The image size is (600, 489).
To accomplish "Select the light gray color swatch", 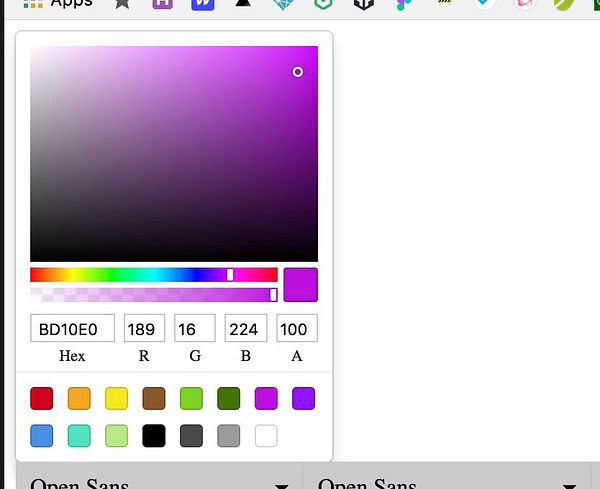I will 229,435.
